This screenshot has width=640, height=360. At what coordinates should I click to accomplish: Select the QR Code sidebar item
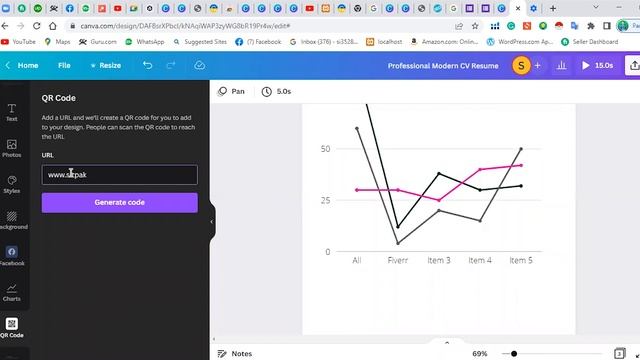coord(11,328)
